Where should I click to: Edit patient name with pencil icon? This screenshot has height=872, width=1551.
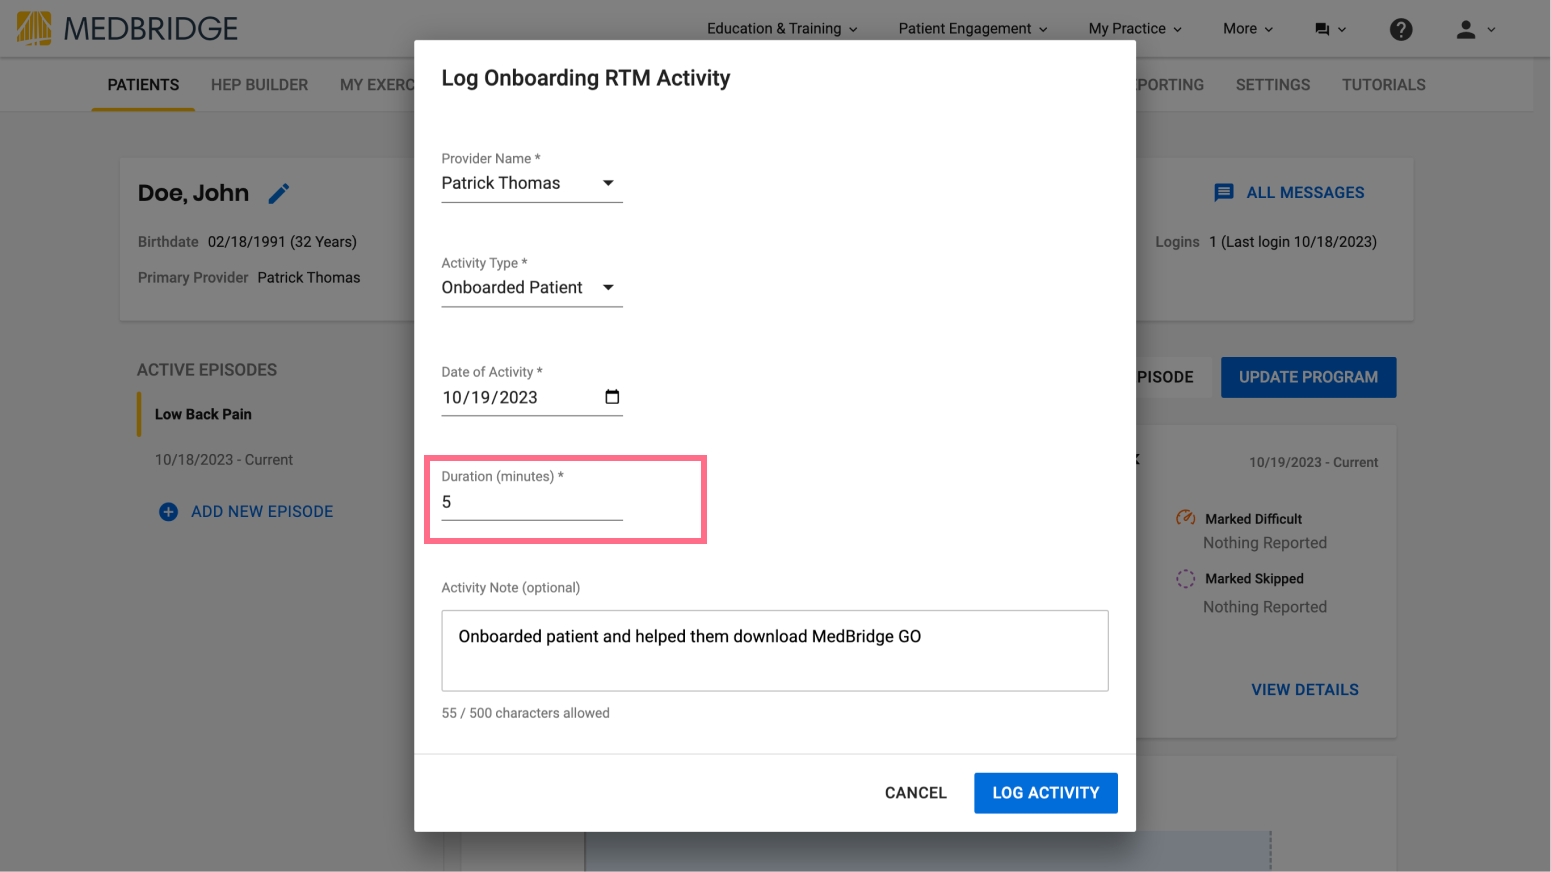click(x=279, y=193)
